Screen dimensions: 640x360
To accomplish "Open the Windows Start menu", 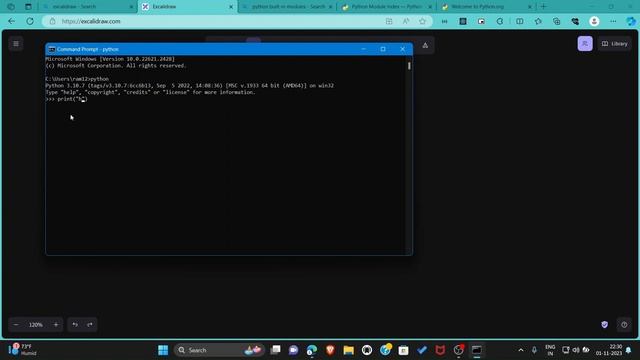I will (163, 350).
